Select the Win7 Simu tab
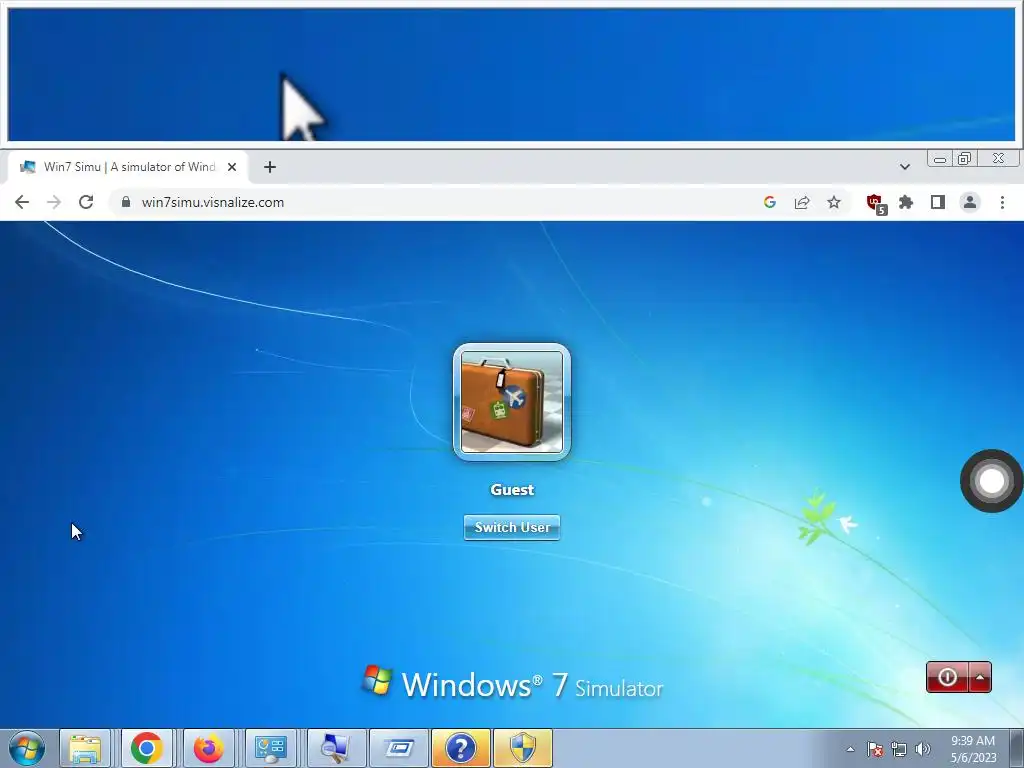 127,167
